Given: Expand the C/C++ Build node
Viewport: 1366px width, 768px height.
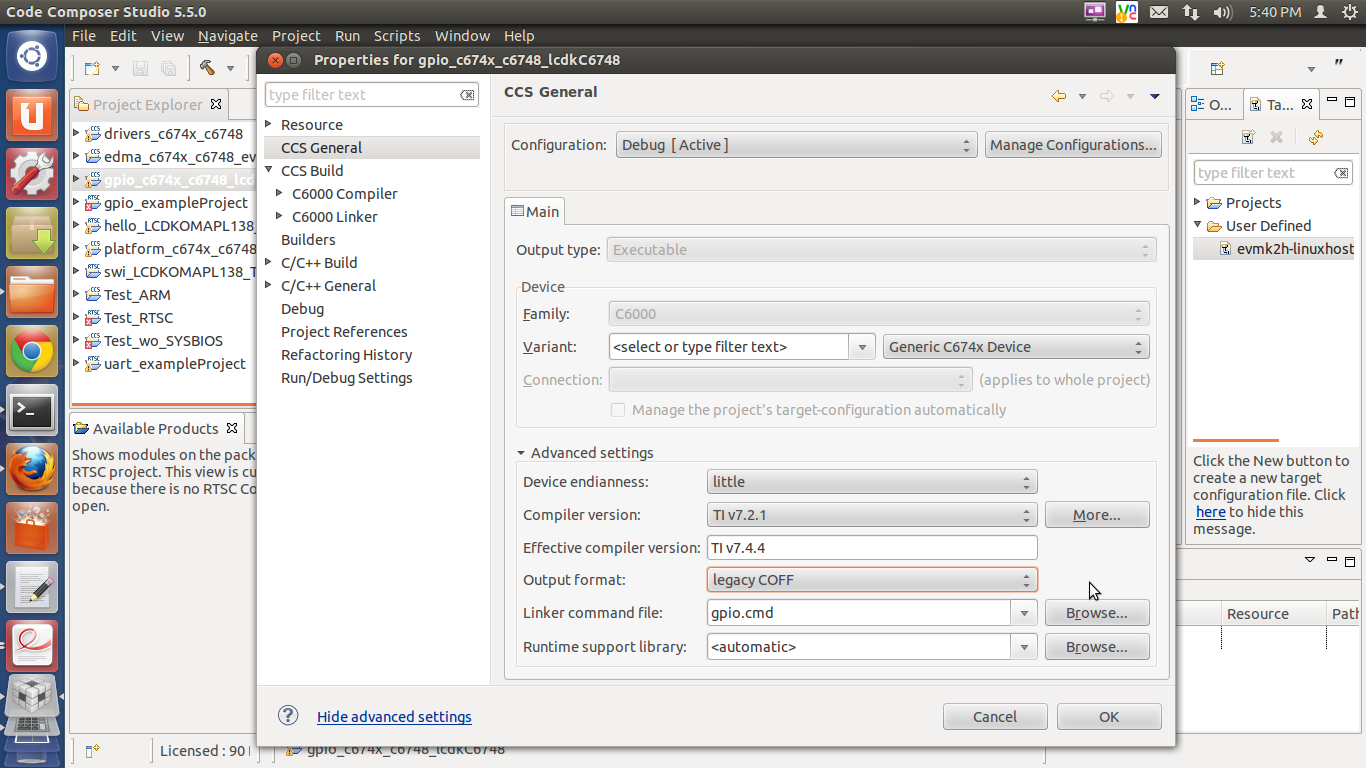Looking at the screenshot, I should (269, 262).
